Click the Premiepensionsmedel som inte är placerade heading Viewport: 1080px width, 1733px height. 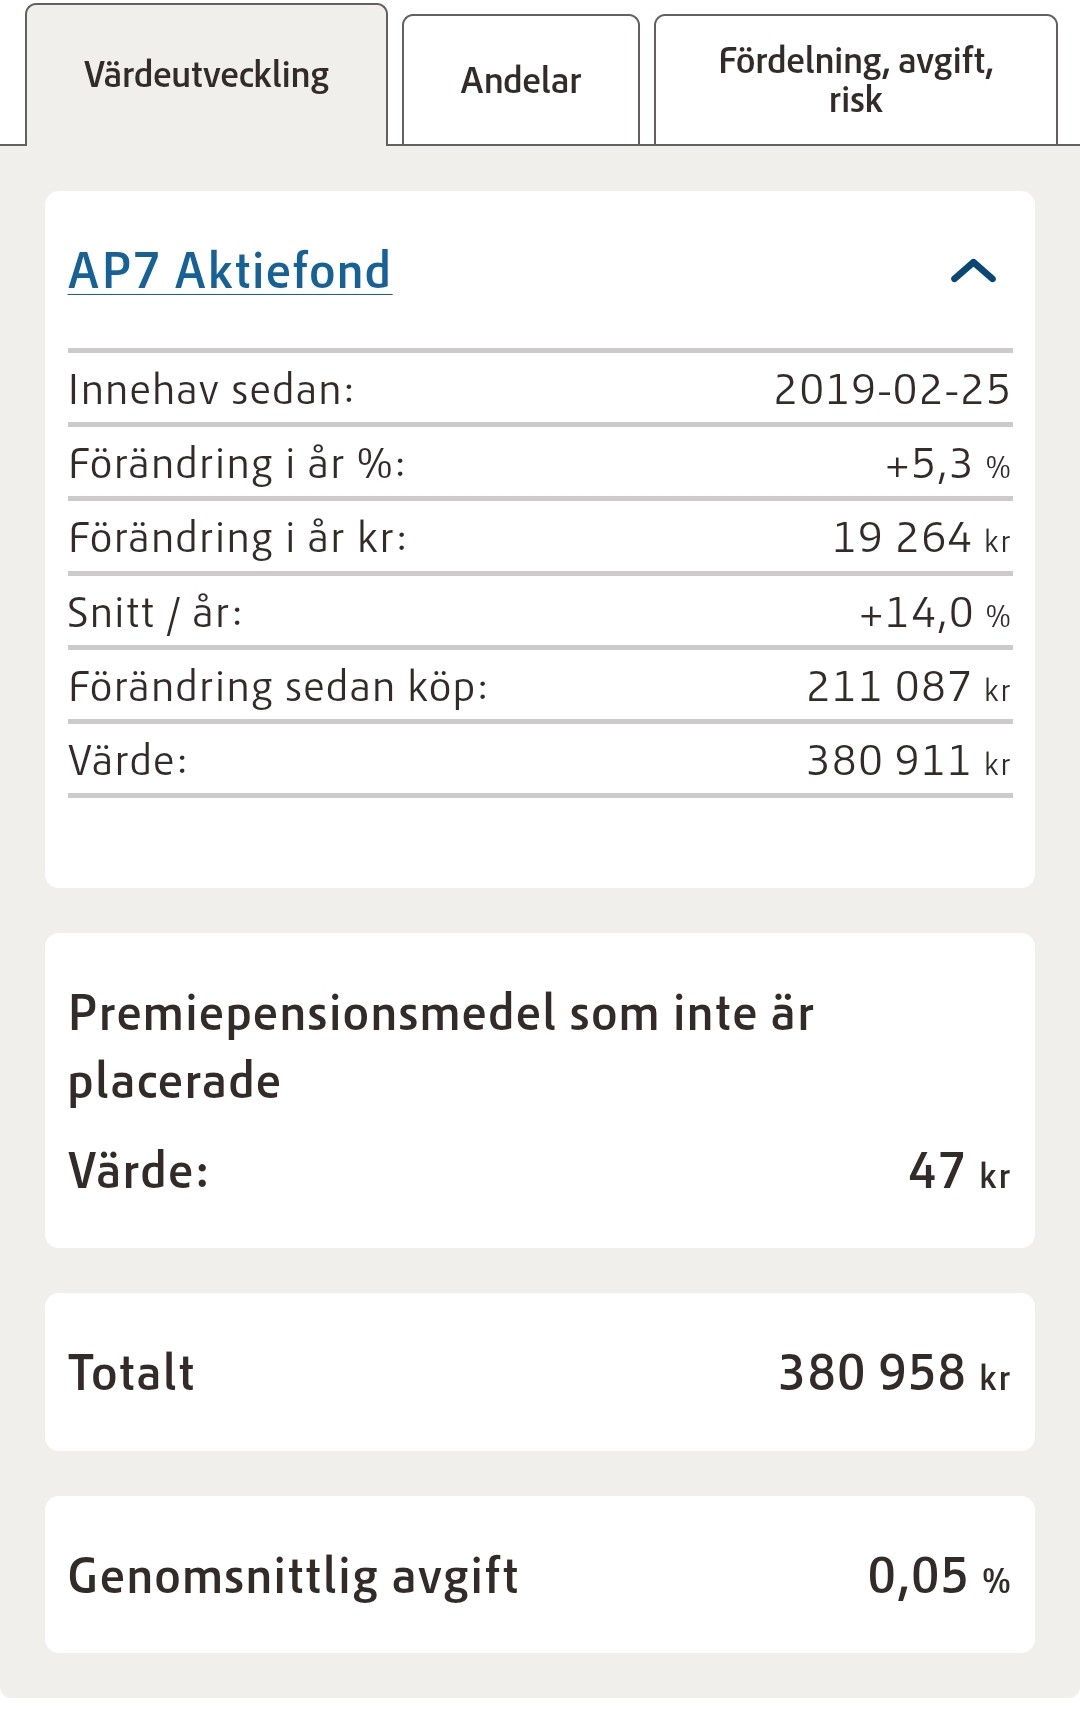click(440, 1047)
